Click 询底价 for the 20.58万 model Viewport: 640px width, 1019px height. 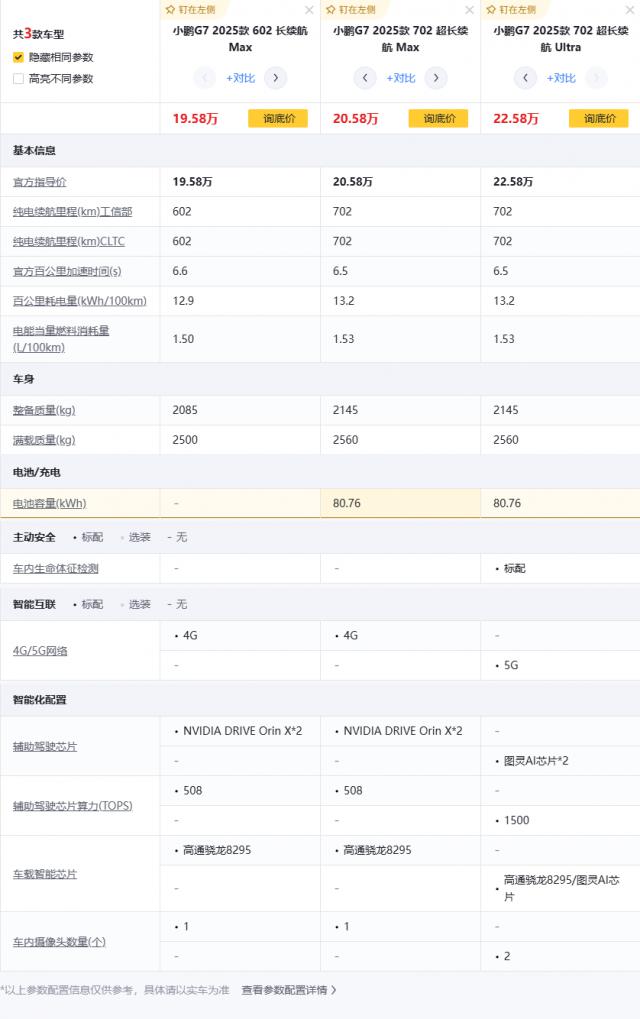[x=439, y=118]
